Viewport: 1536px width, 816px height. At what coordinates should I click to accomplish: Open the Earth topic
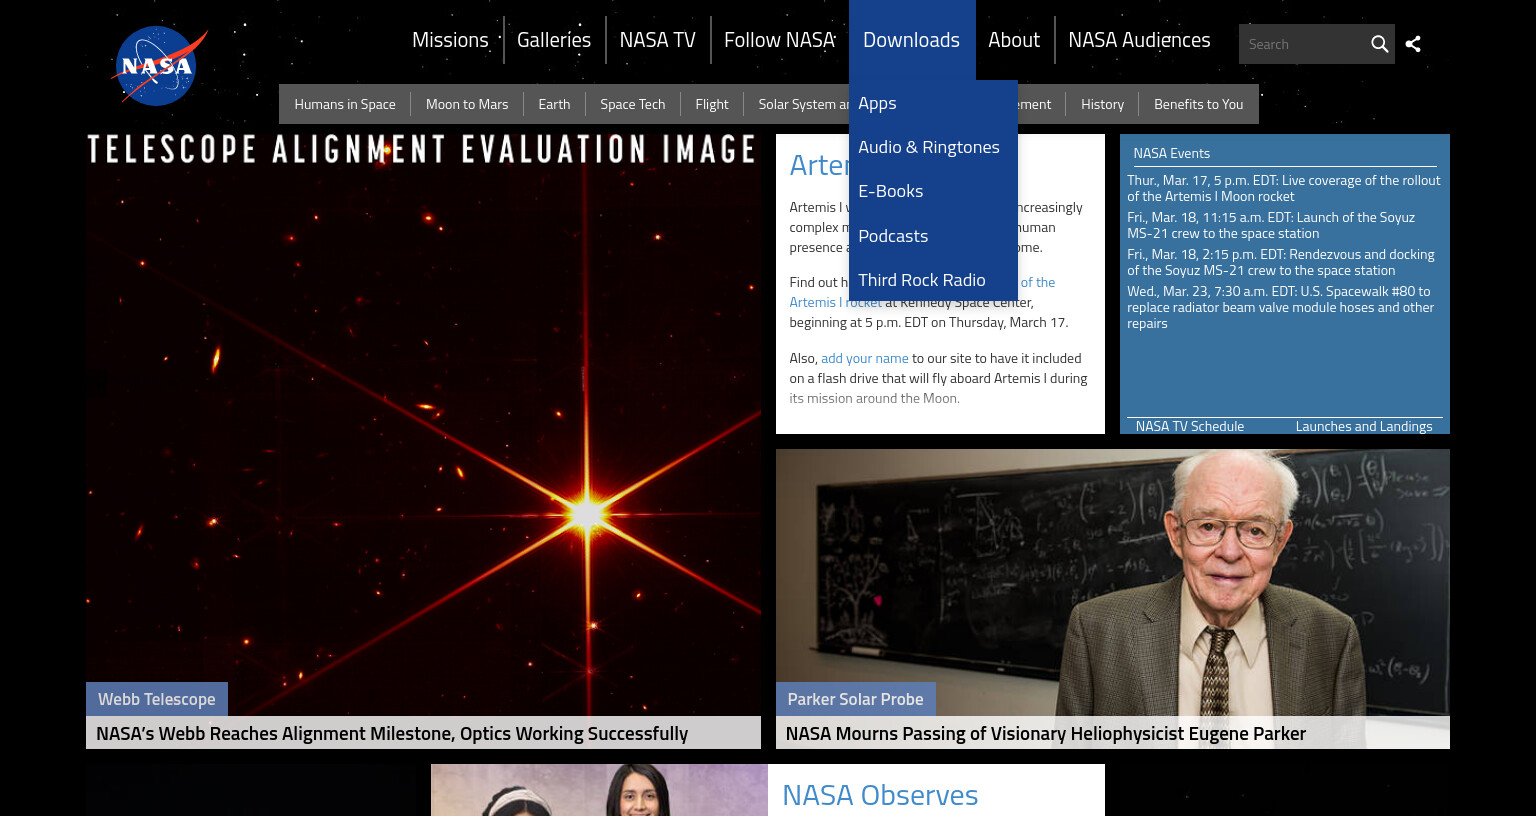pos(554,104)
